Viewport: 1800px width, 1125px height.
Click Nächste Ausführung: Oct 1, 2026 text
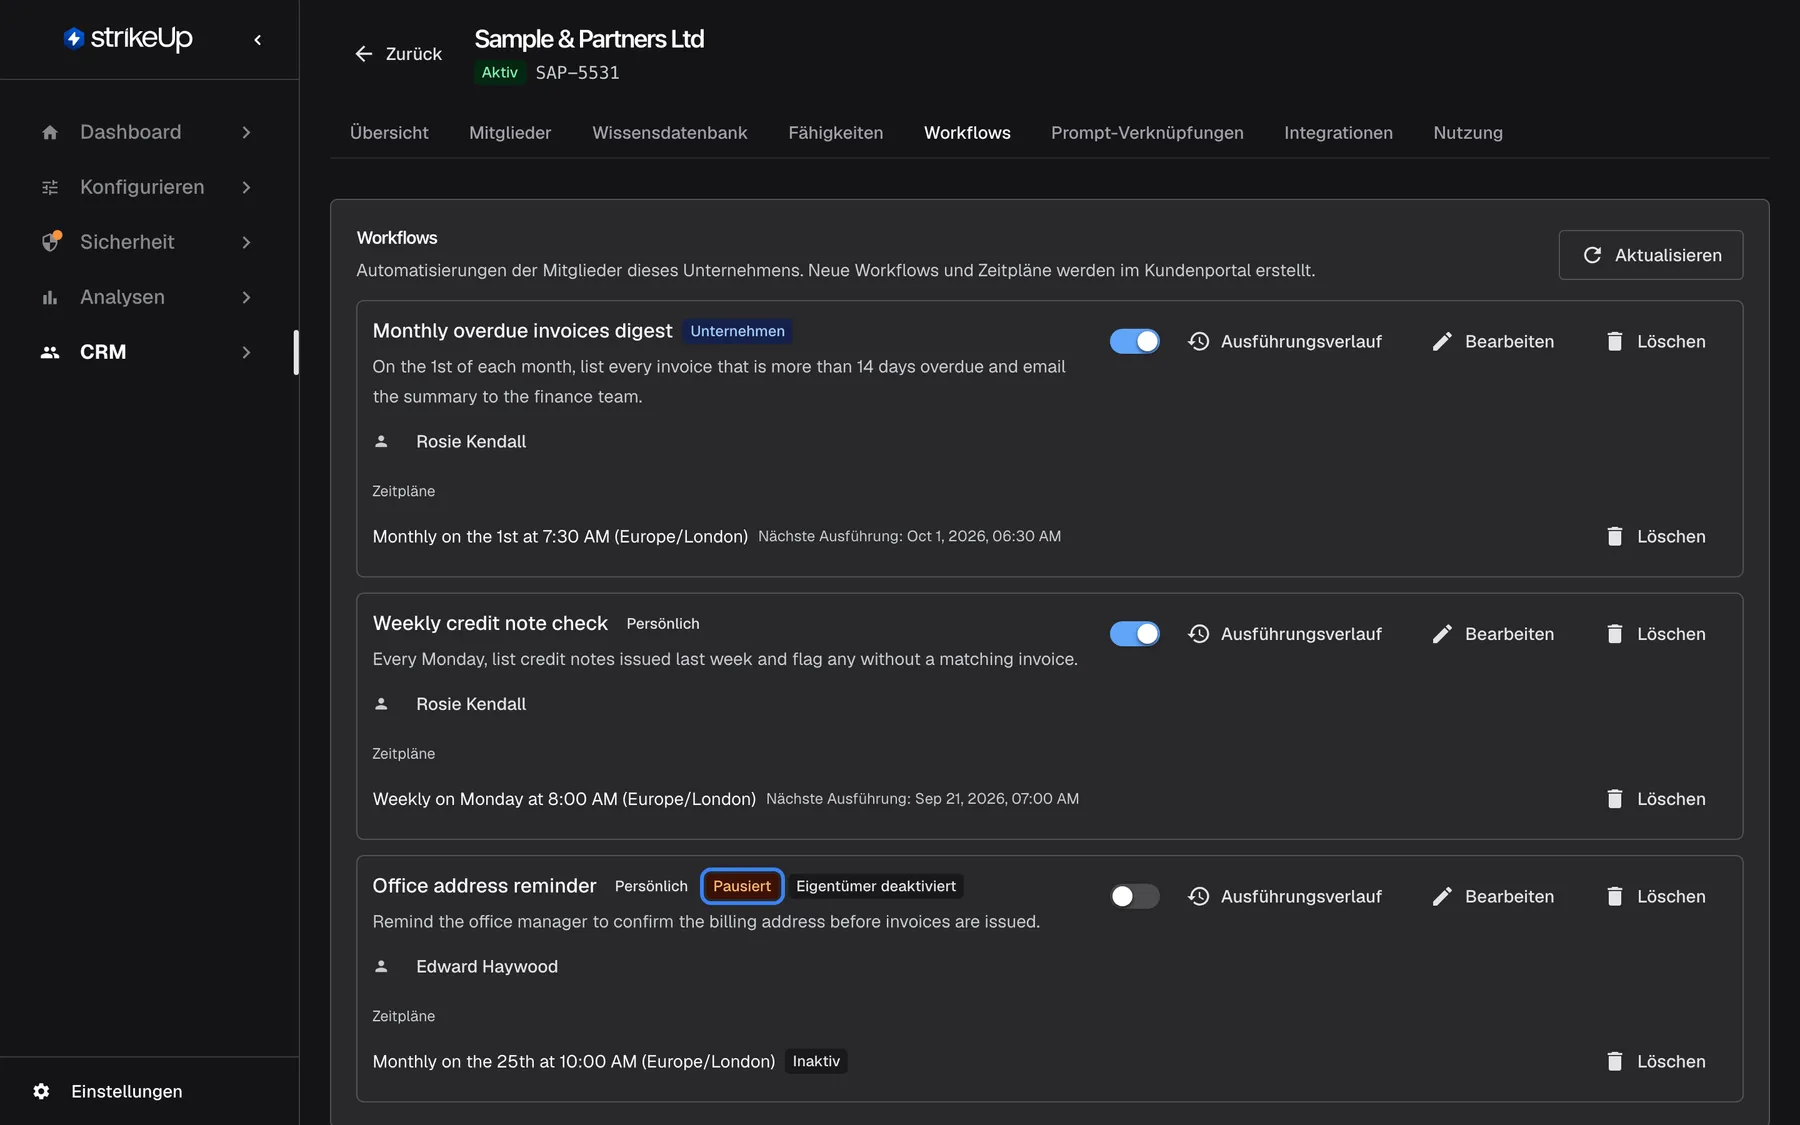click(x=909, y=536)
